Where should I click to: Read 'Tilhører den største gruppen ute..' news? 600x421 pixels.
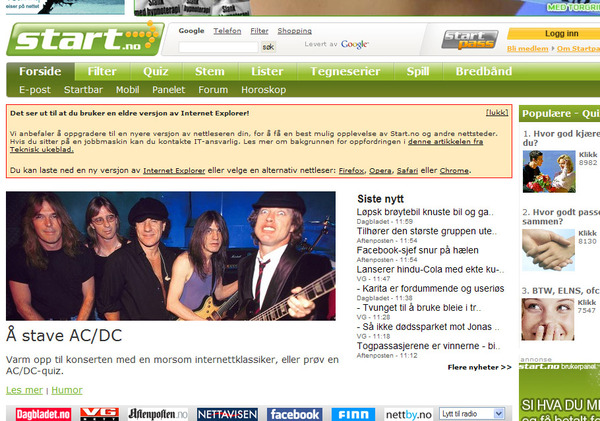click(426, 231)
